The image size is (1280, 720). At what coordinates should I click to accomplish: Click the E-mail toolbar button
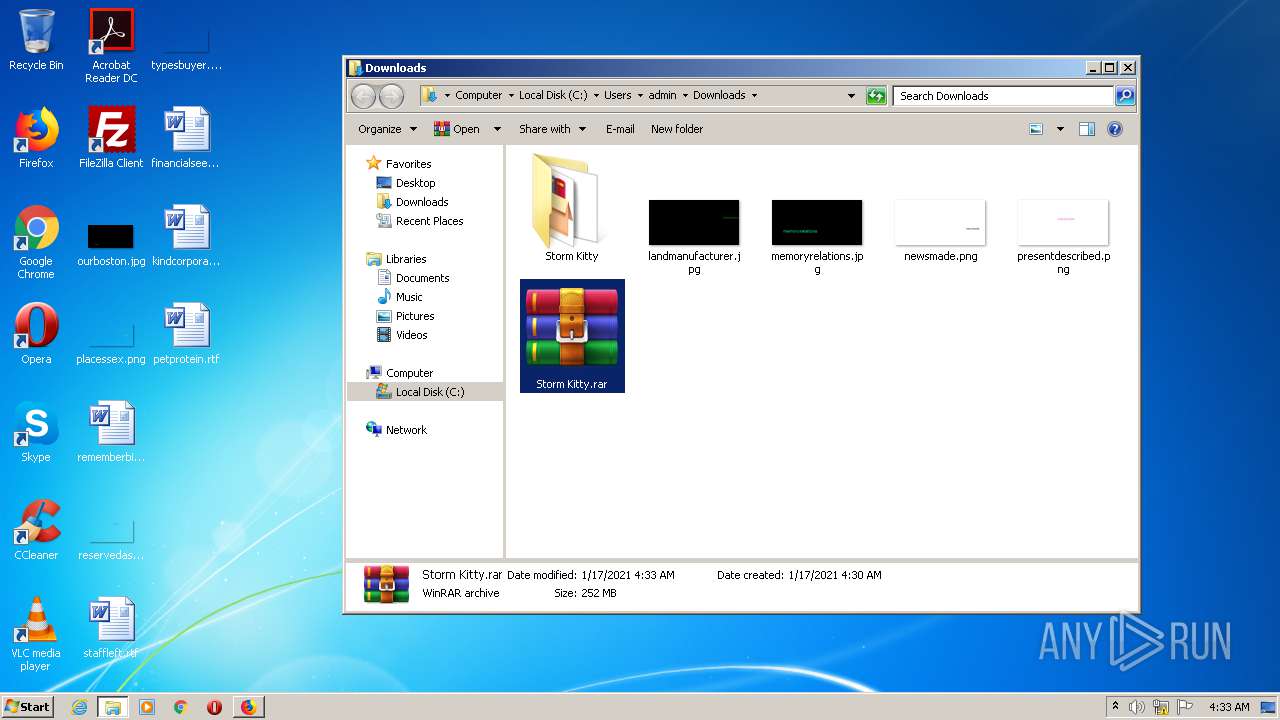[x=620, y=129]
